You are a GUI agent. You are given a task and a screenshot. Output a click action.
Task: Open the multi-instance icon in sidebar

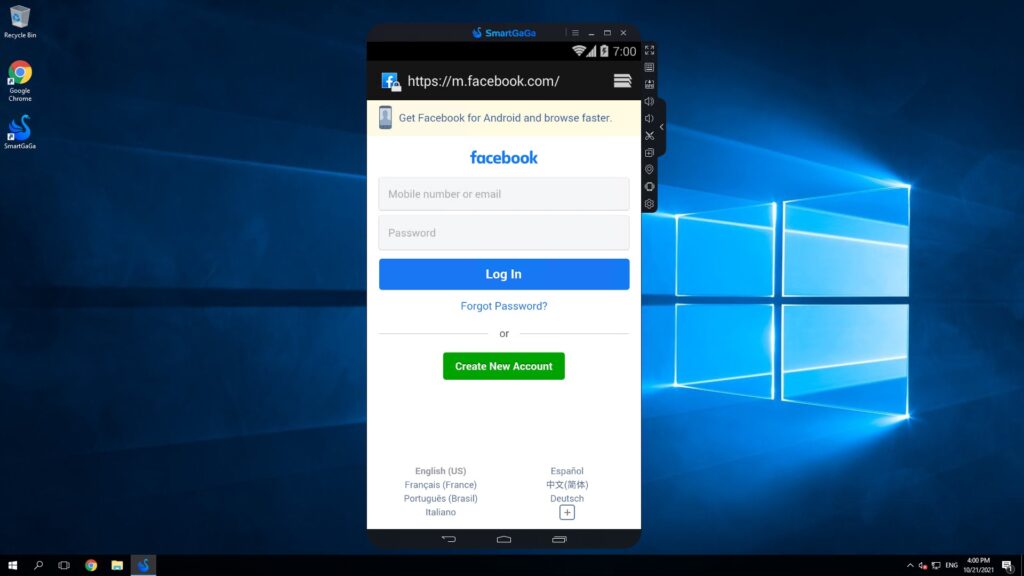click(649, 152)
